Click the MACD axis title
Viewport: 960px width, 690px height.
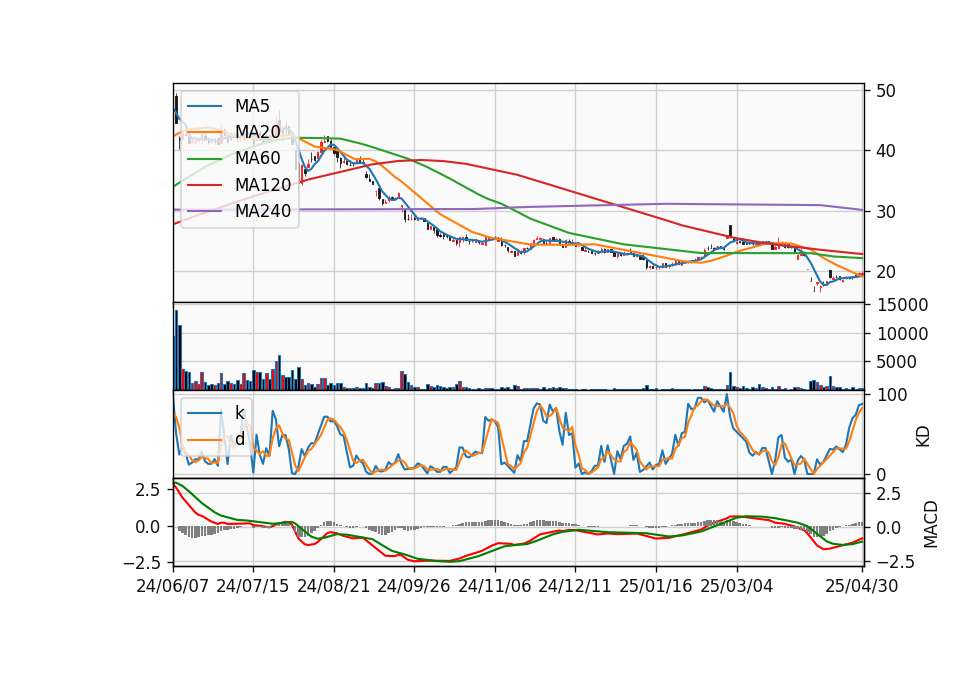tap(931, 525)
